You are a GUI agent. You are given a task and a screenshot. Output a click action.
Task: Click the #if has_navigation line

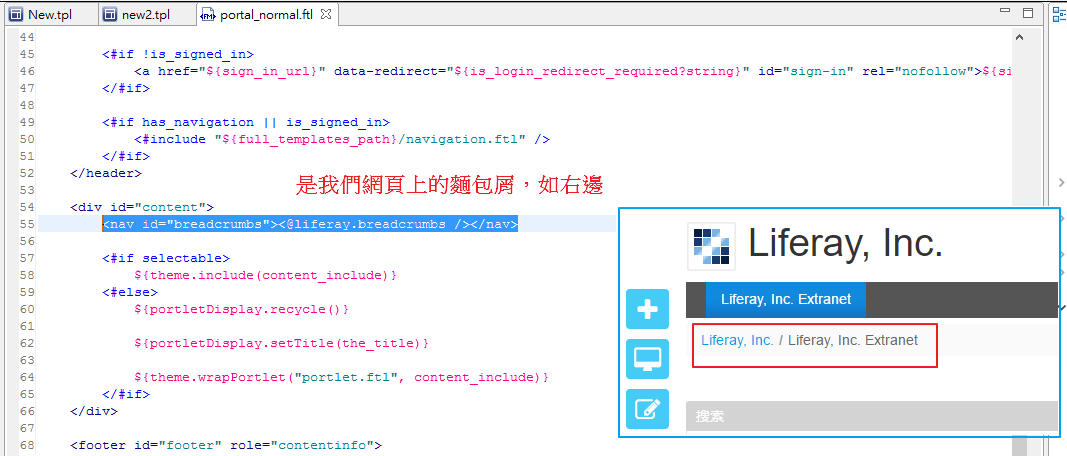[246, 123]
